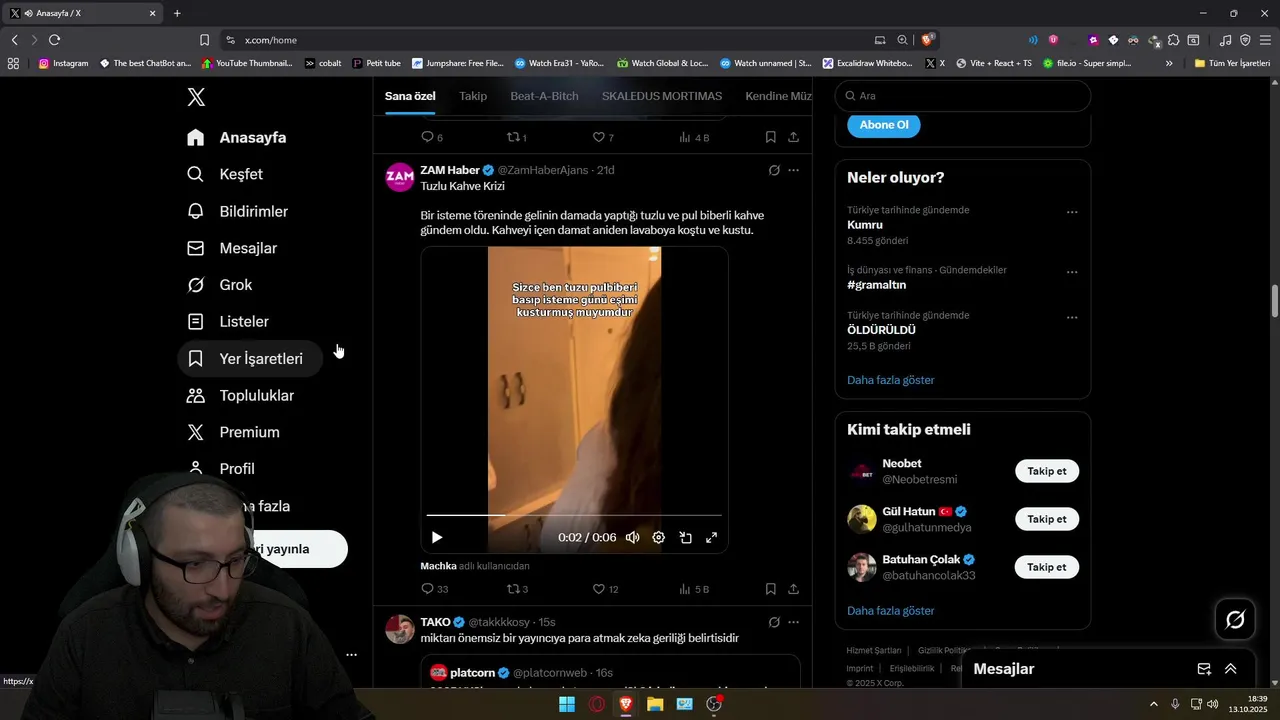Open Premium page
Image resolution: width=1280 pixels, height=720 pixels.
point(234,432)
